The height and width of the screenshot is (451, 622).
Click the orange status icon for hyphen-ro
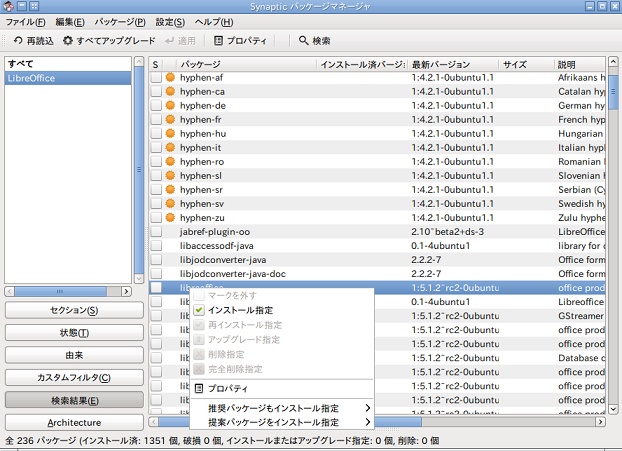170,161
